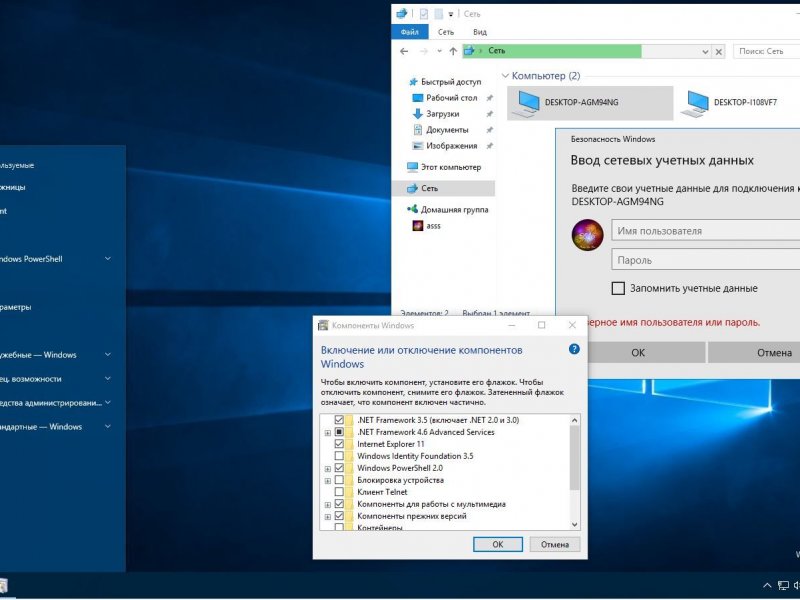Click Explorer window's network title-bar icon

coord(402,14)
